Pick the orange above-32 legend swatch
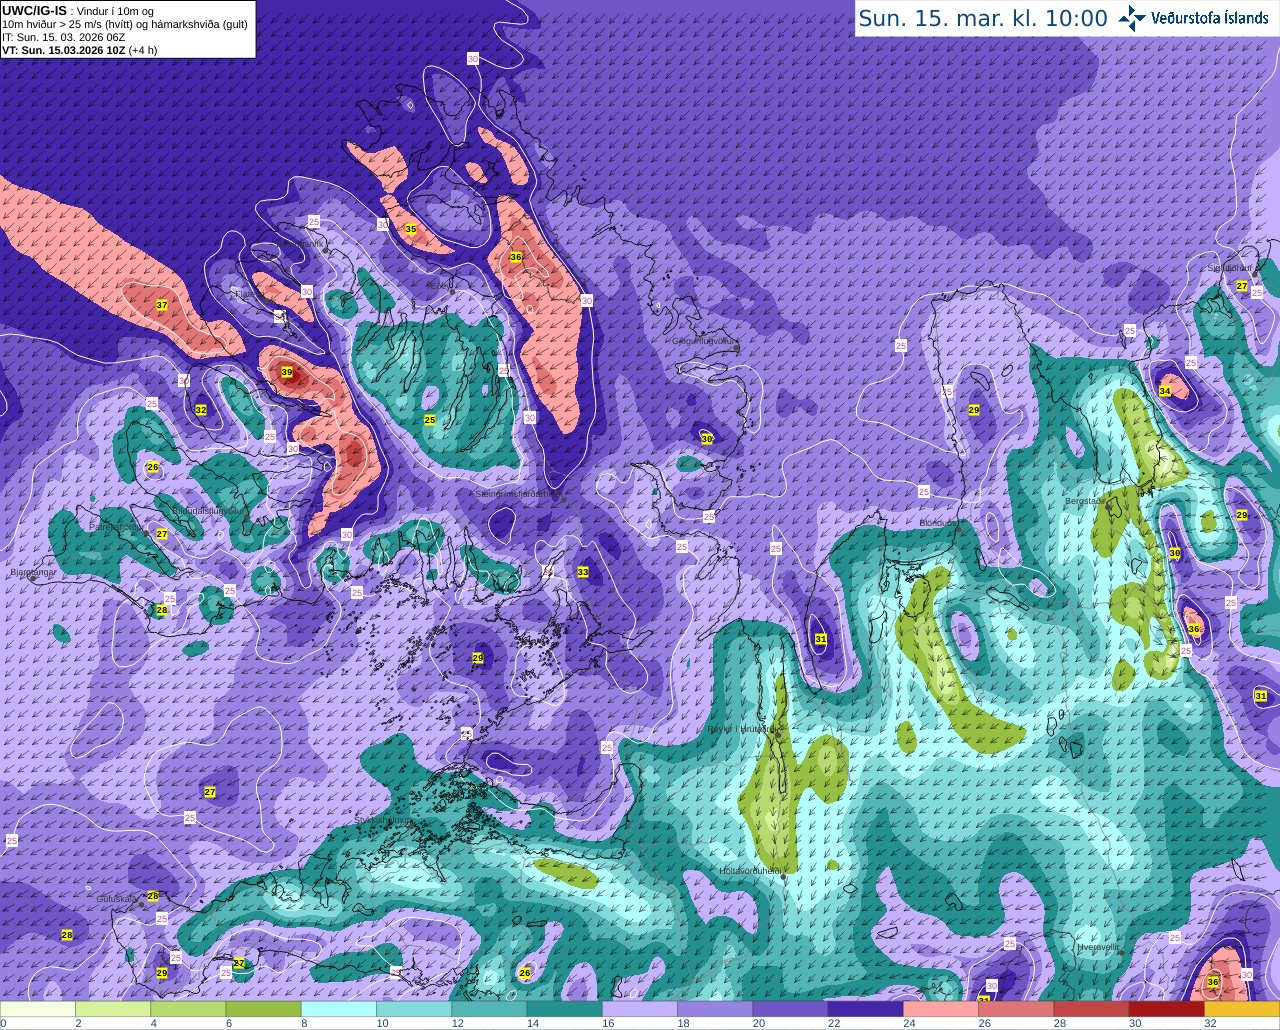The width and height of the screenshot is (1280, 1030). (x=1241, y=1009)
